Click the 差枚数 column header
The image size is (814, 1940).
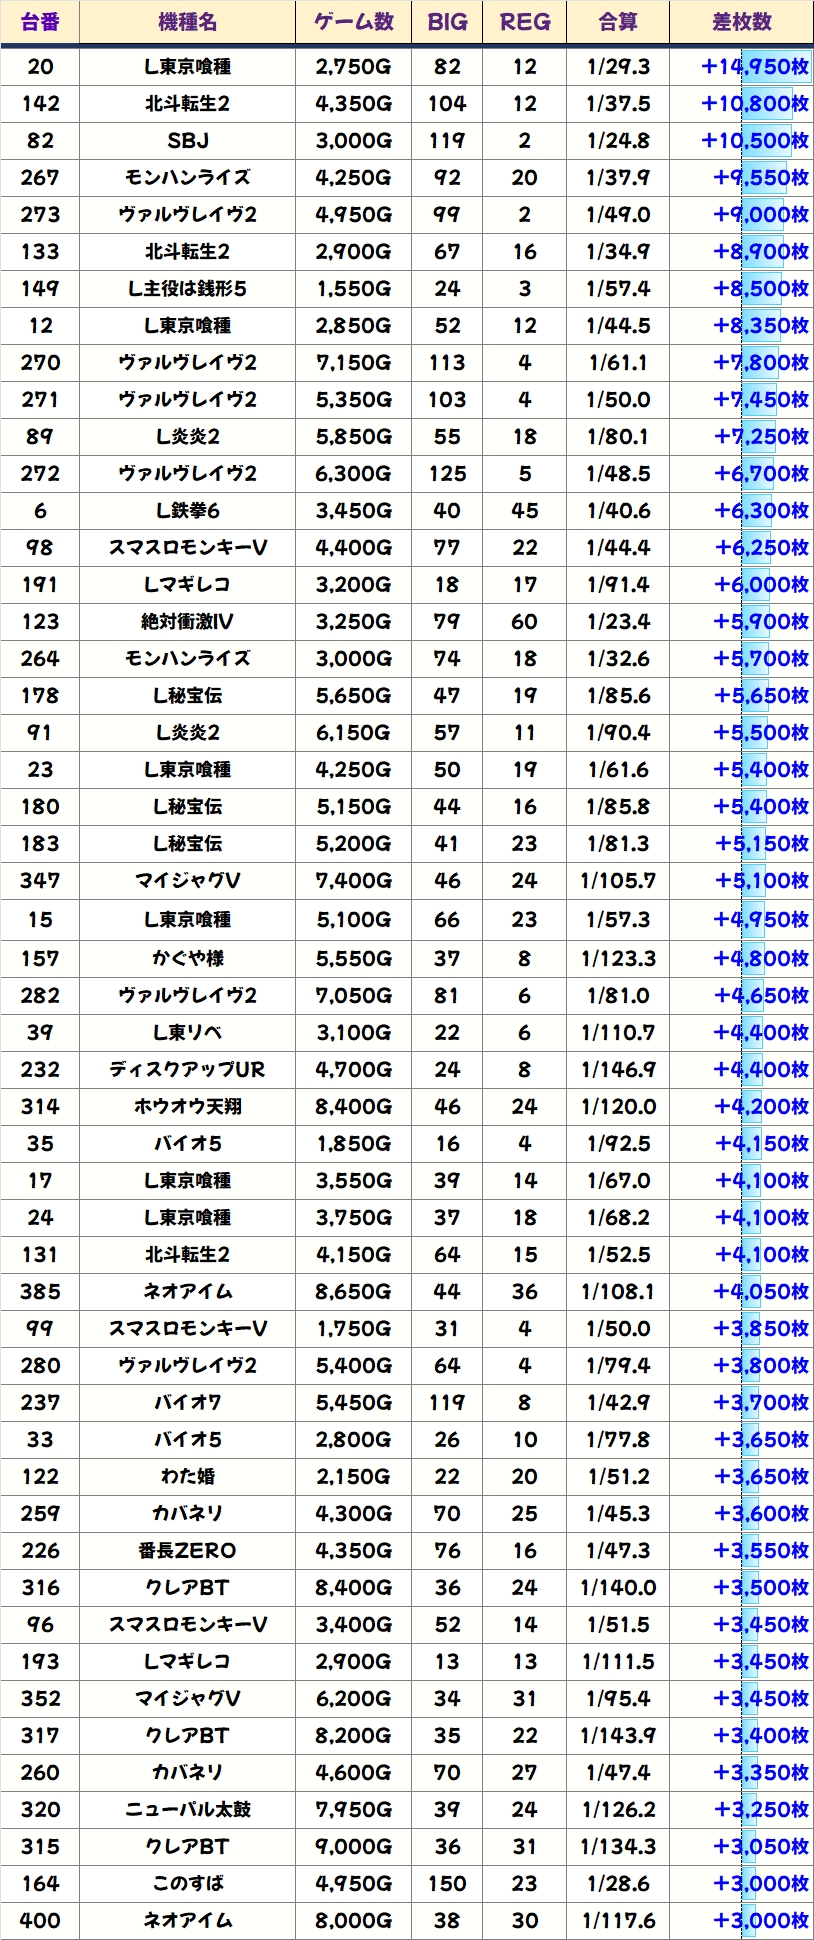pos(741,23)
